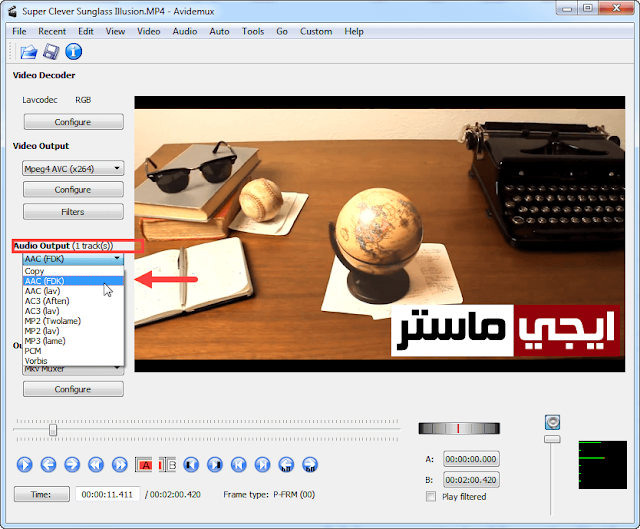Screen dimensions: 640x529
Task: Click Configure under Video Output
Action: [73, 189]
